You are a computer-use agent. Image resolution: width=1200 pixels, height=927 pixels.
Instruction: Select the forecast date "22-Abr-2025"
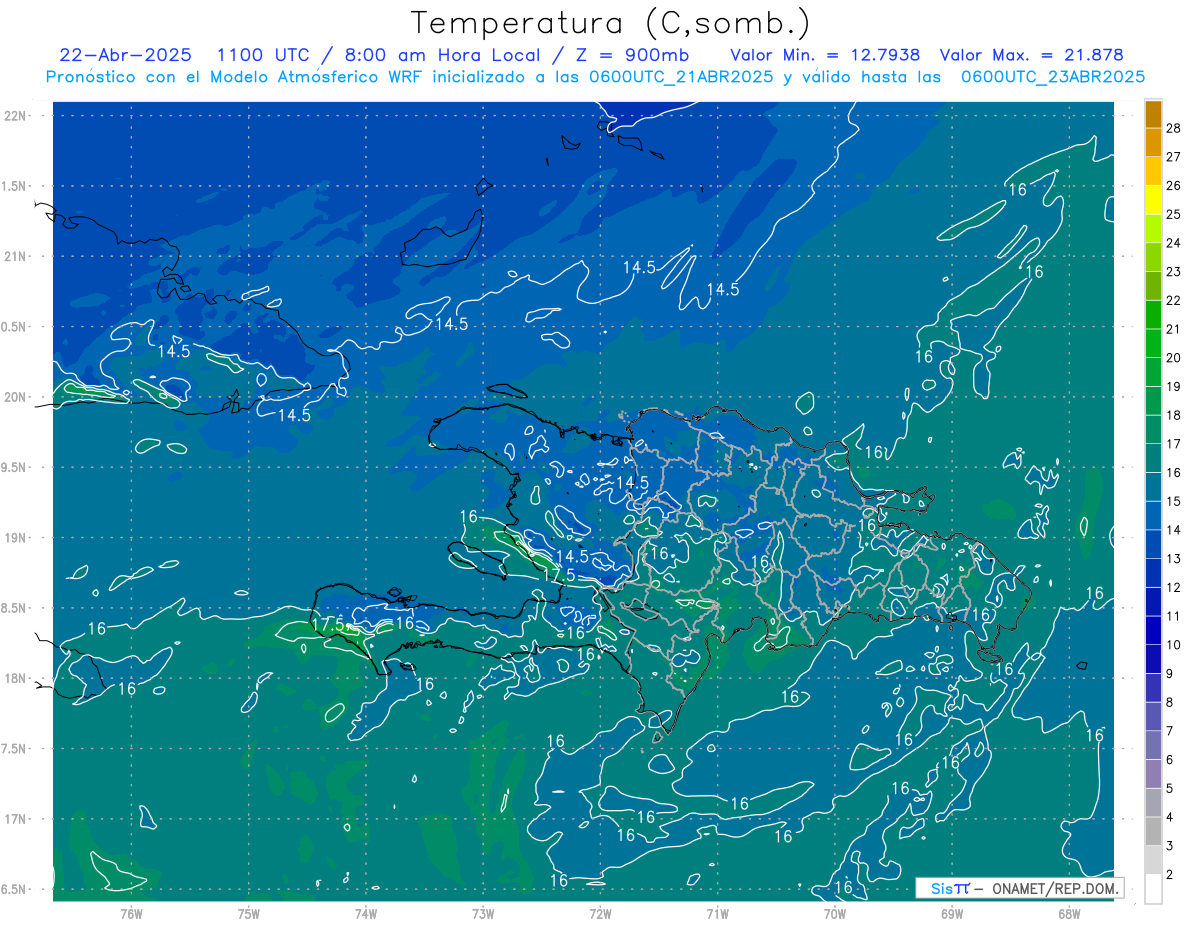point(125,55)
